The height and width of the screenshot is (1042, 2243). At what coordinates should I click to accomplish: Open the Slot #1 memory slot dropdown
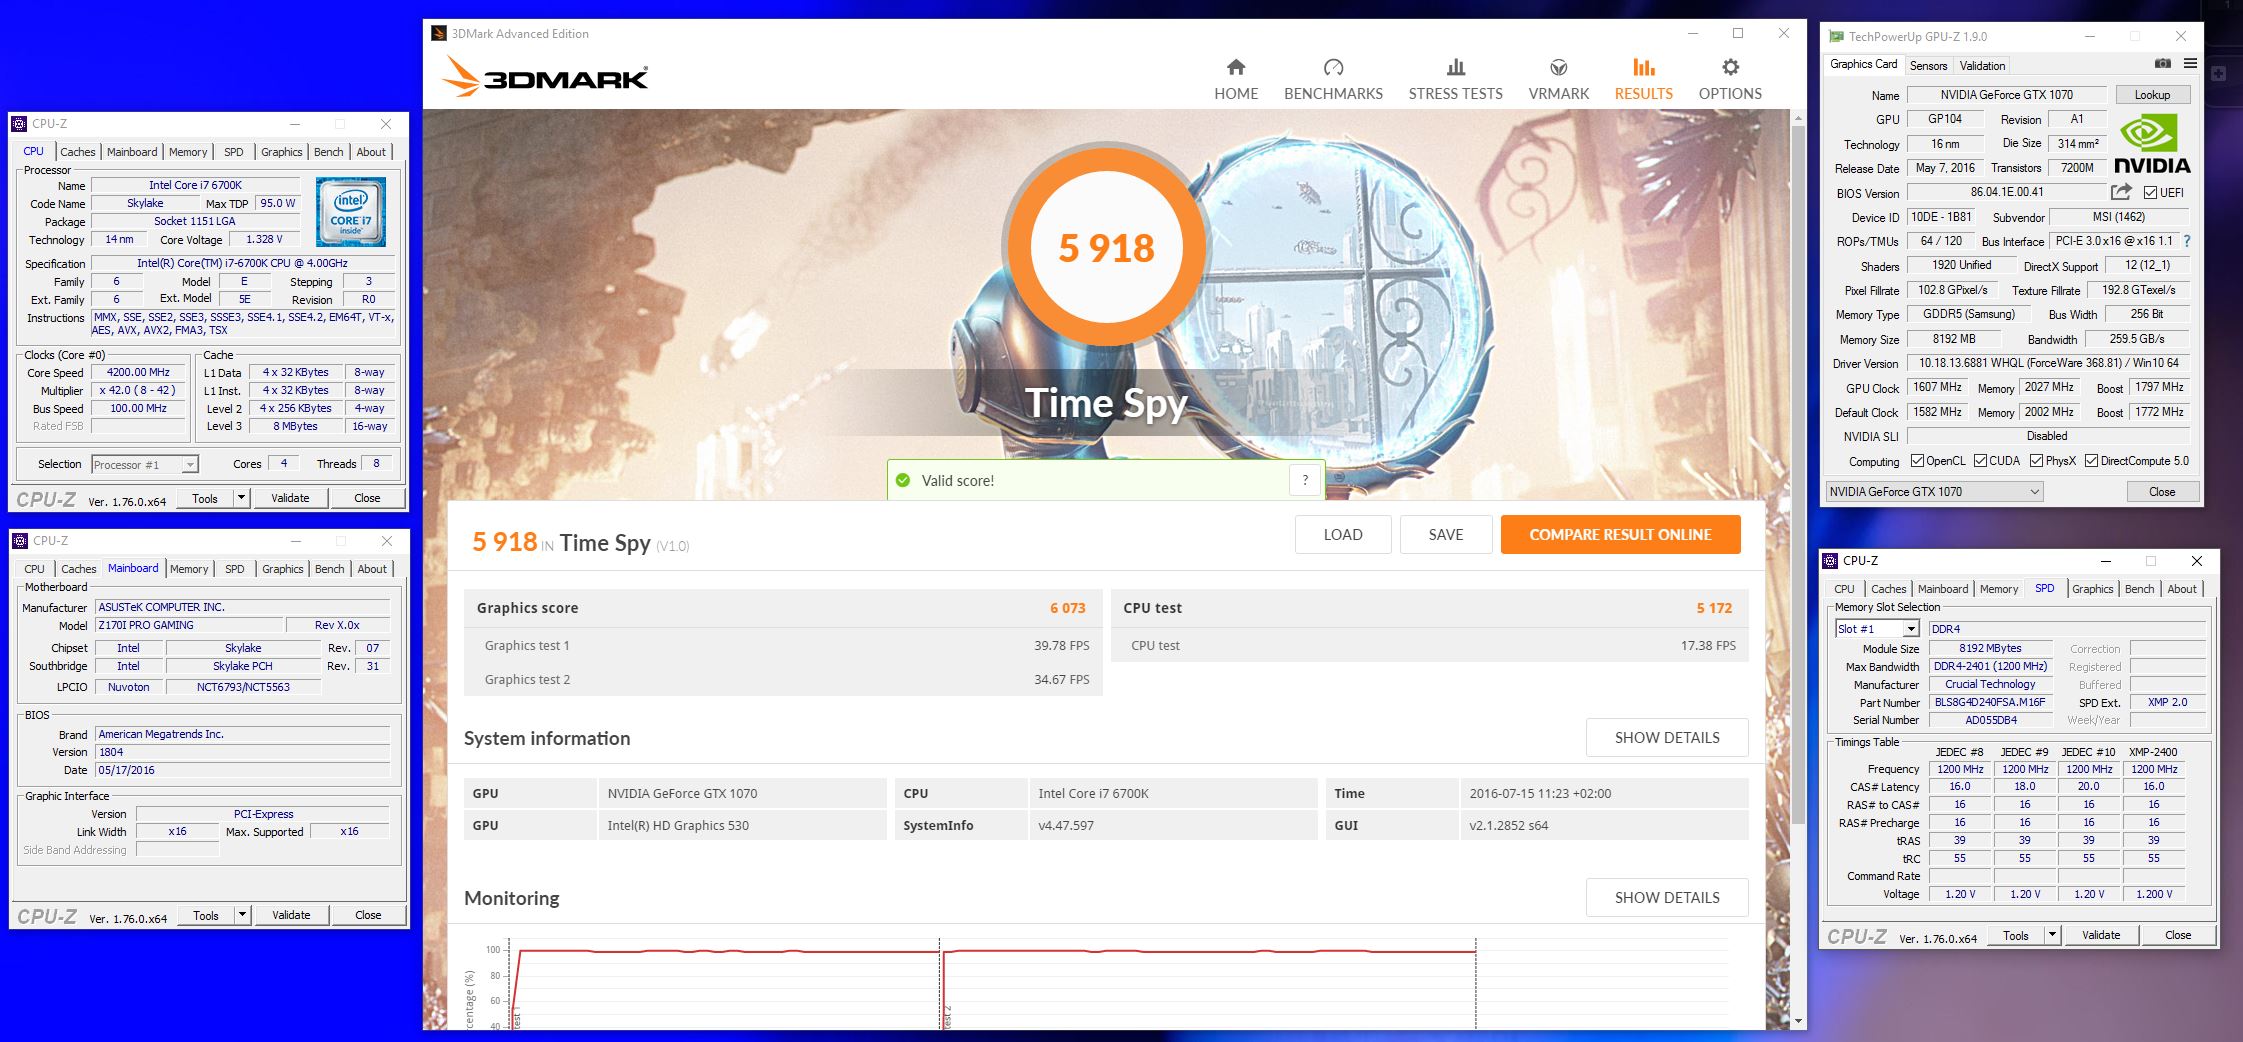point(1876,629)
